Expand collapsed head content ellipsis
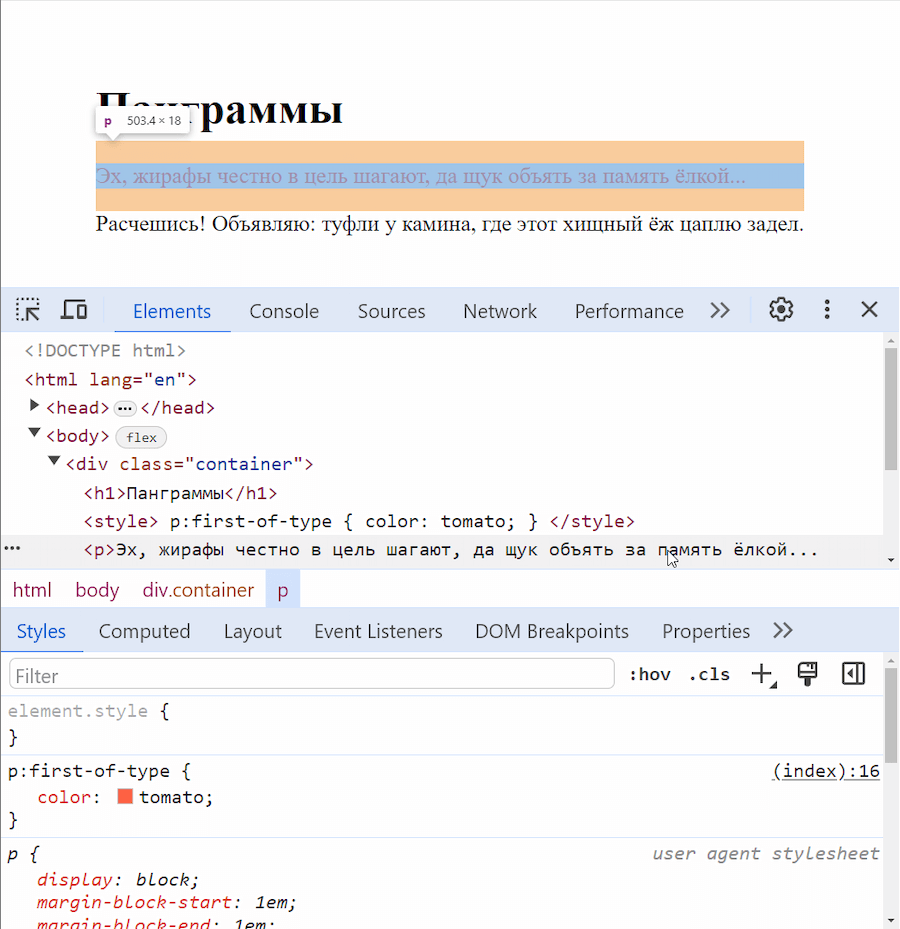 tap(124, 409)
